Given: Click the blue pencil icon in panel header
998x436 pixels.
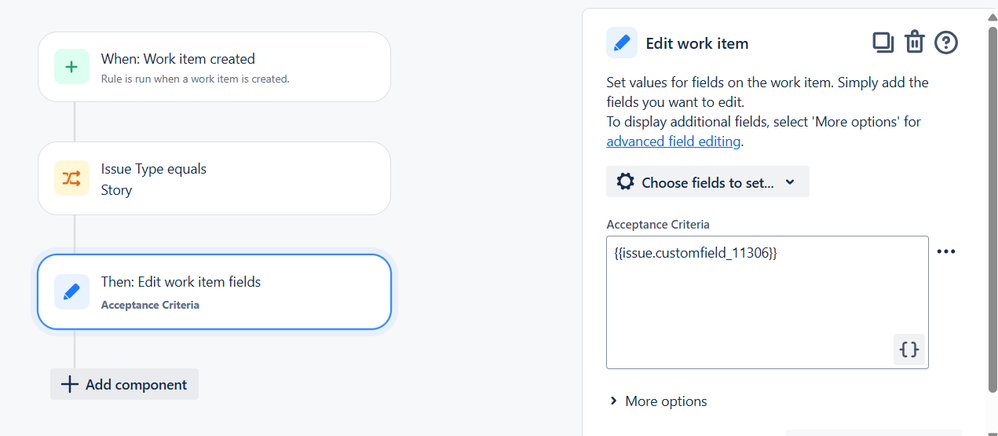Looking at the screenshot, I should pyautogui.click(x=622, y=43).
